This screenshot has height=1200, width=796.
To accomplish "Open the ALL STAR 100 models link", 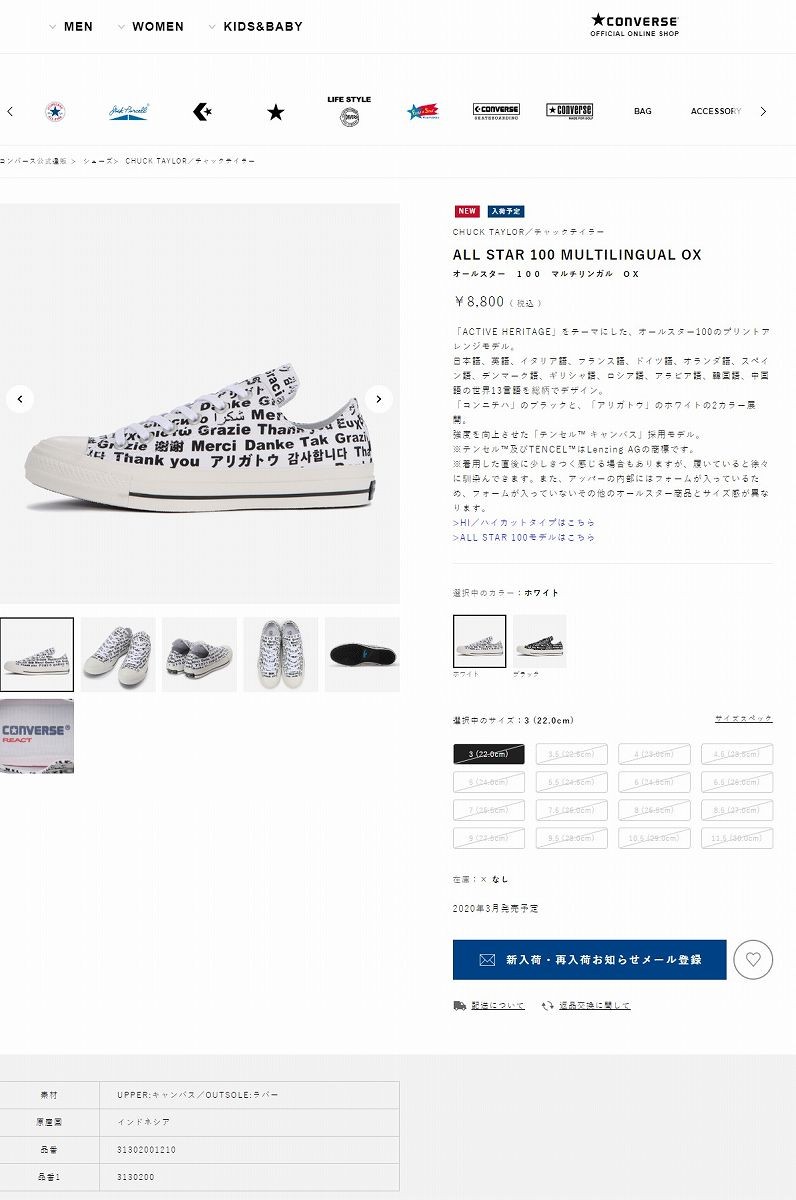I will coord(524,537).
